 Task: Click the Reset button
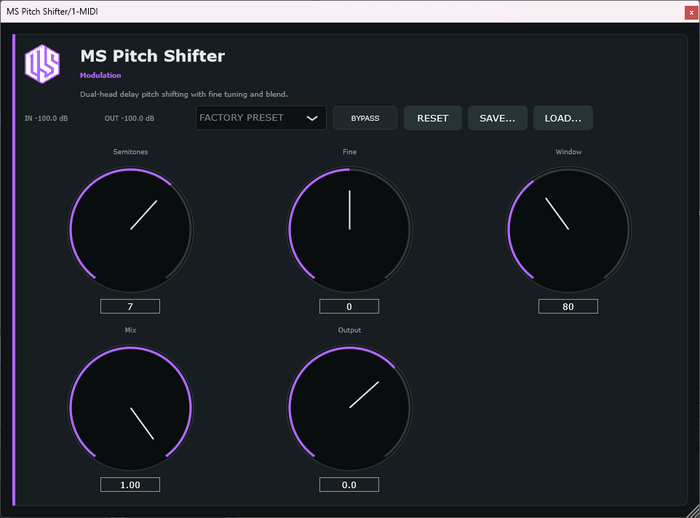[433, 118]
